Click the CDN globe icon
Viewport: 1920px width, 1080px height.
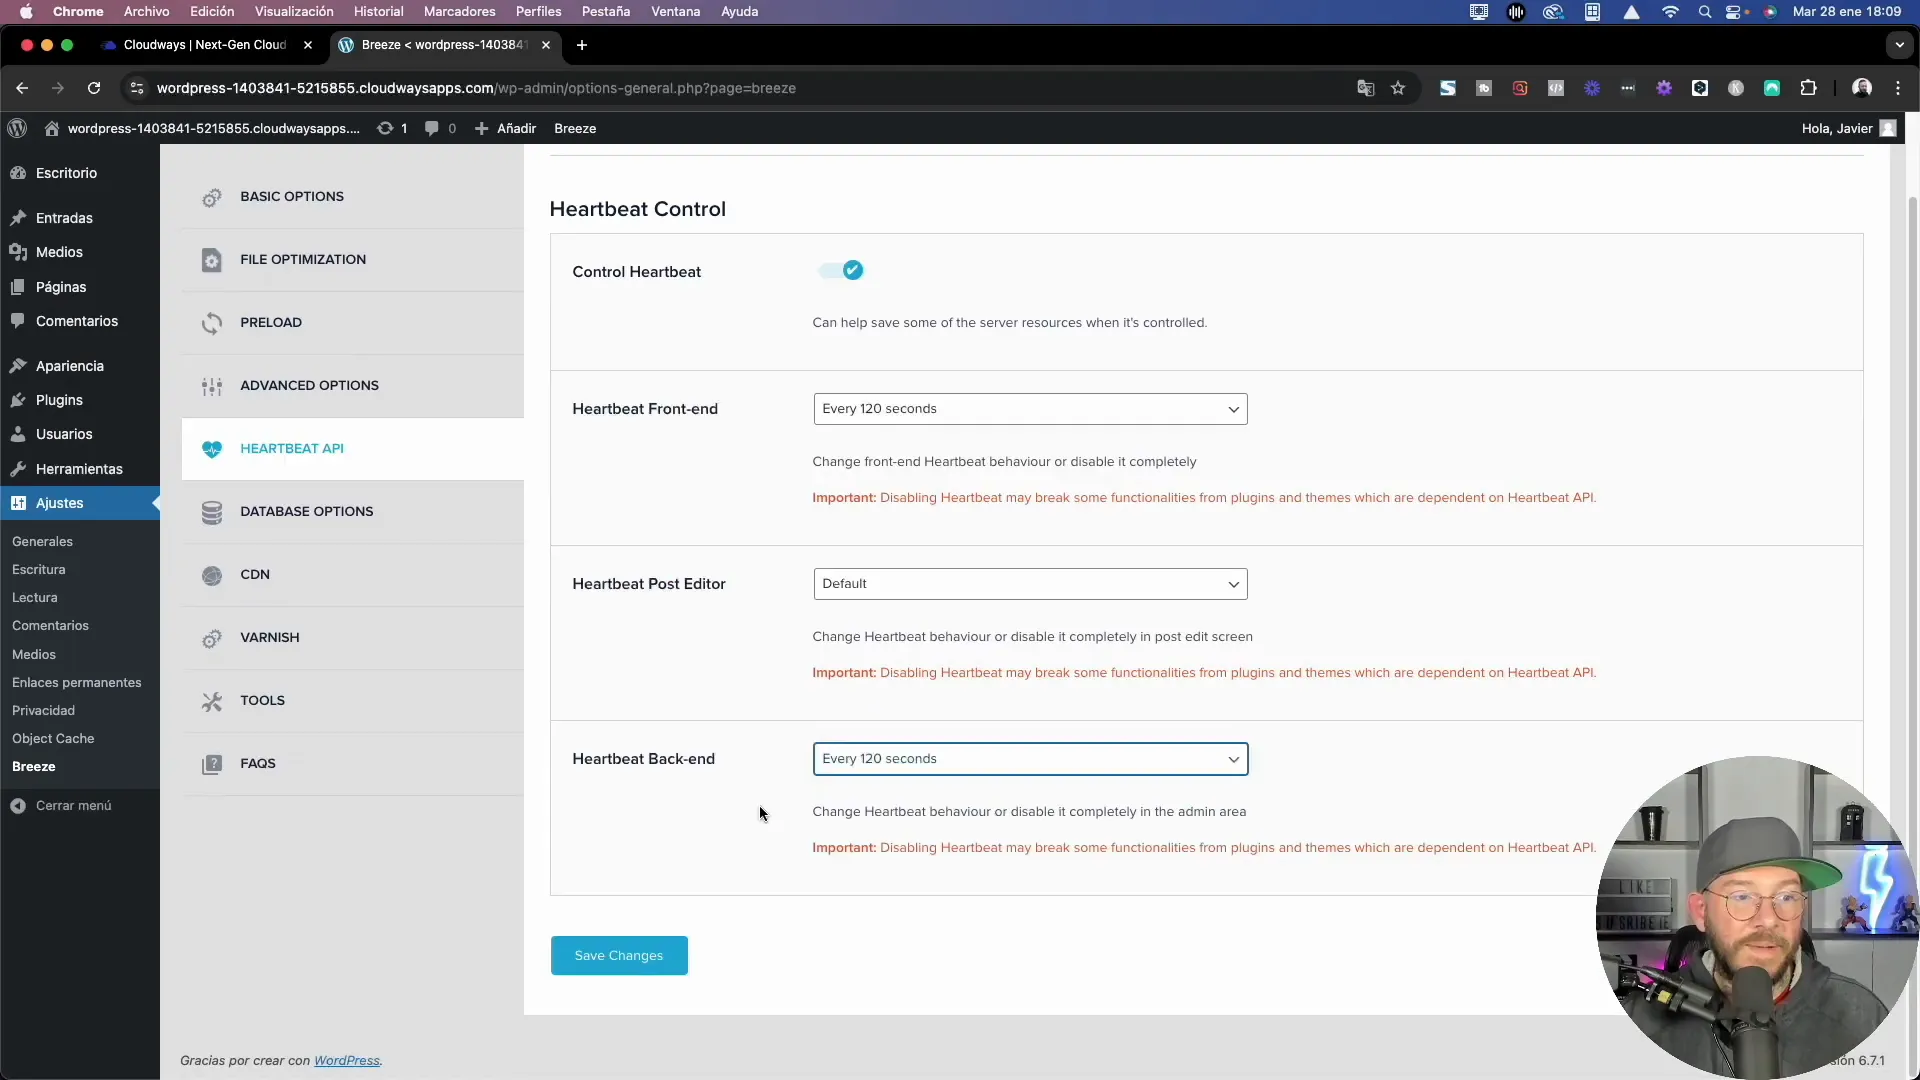pyautogui.click(x=212, y=575)
